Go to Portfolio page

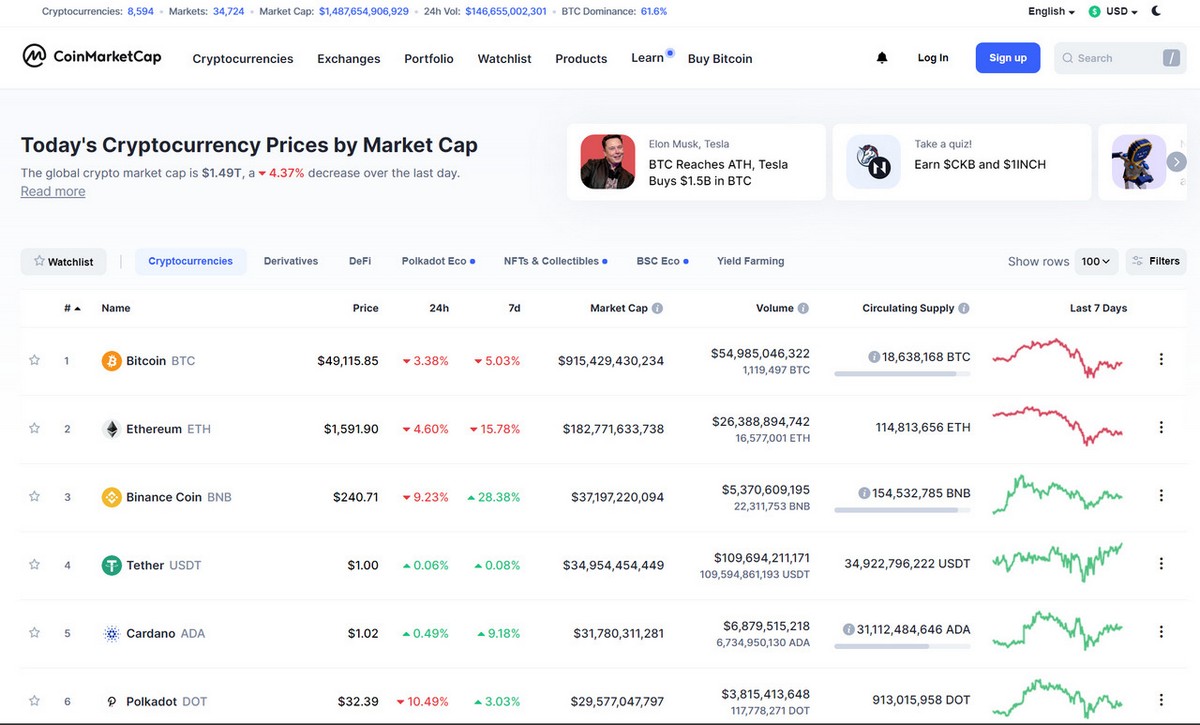pos(429,59)
